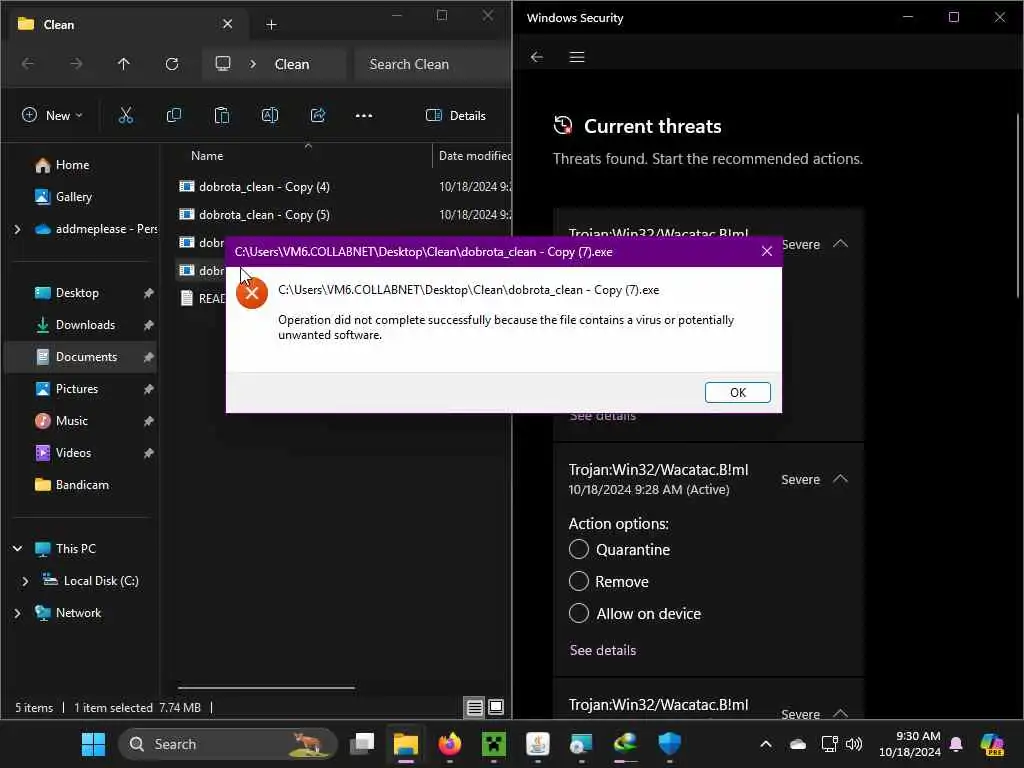Expand the breadcrumb chevron before Clean
This screenshot has width=1024, height=768.
pos(253,64)
